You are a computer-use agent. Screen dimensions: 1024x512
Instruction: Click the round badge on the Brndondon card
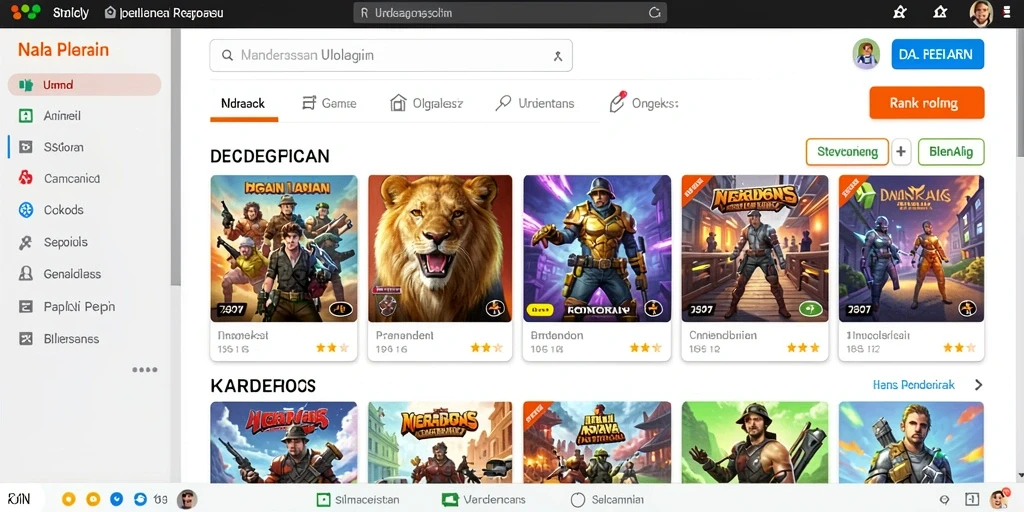654,308
